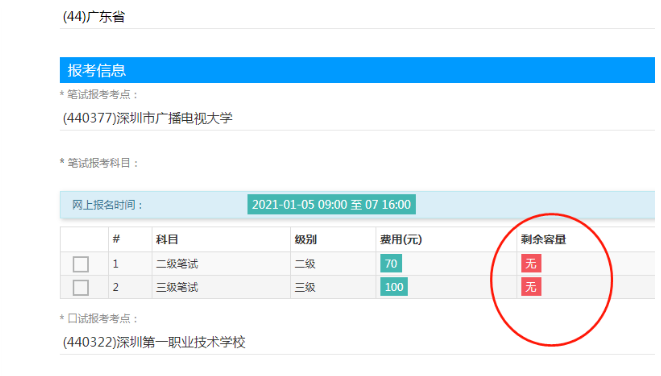Click the 级别 column header

(x=305, y=240)
